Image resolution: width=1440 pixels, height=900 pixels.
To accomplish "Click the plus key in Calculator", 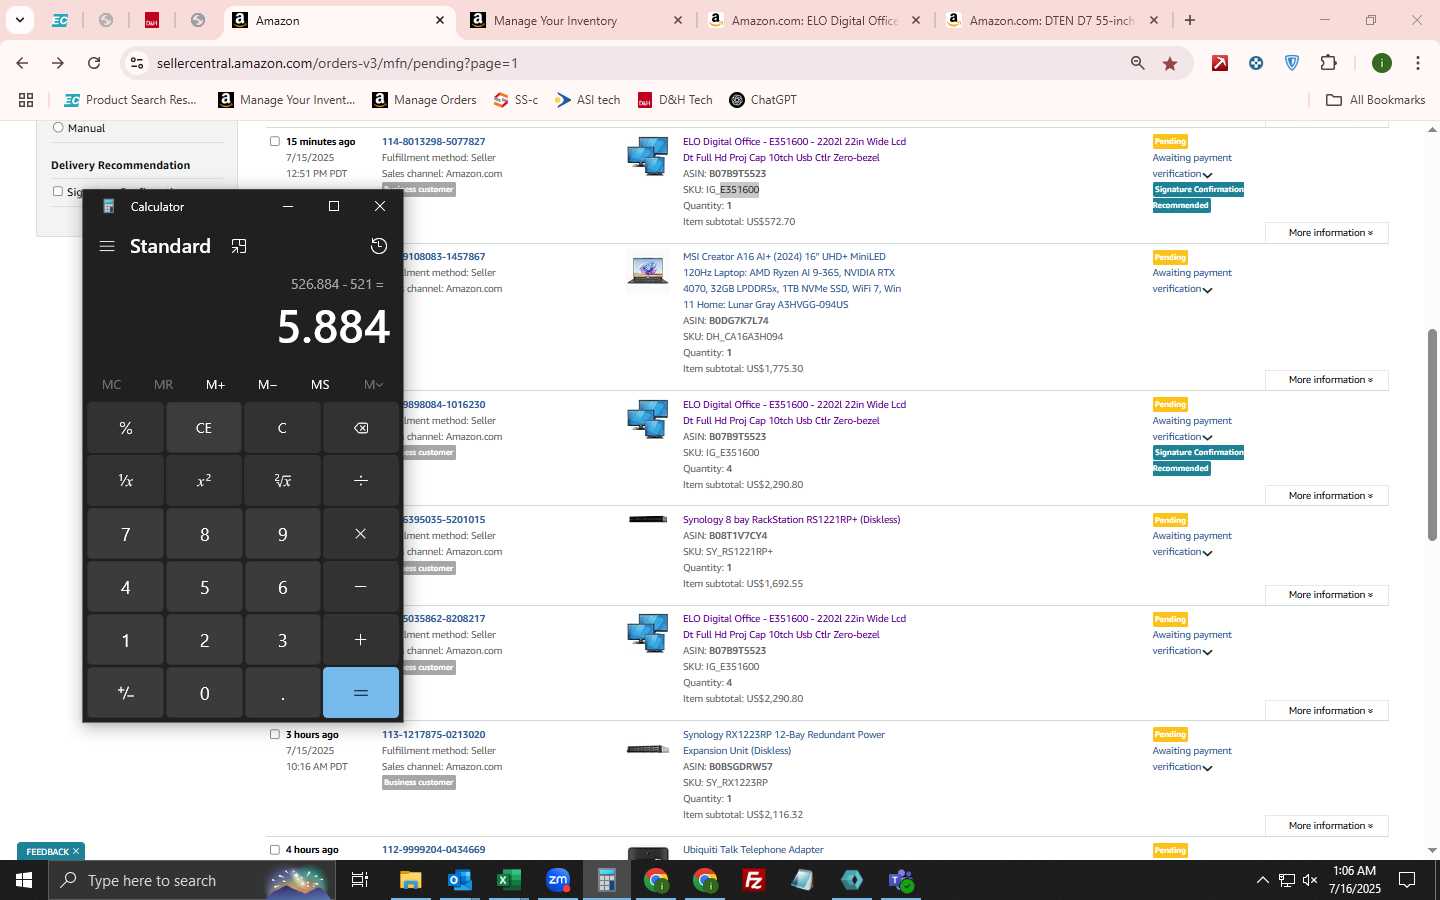I will coord(361,640).
